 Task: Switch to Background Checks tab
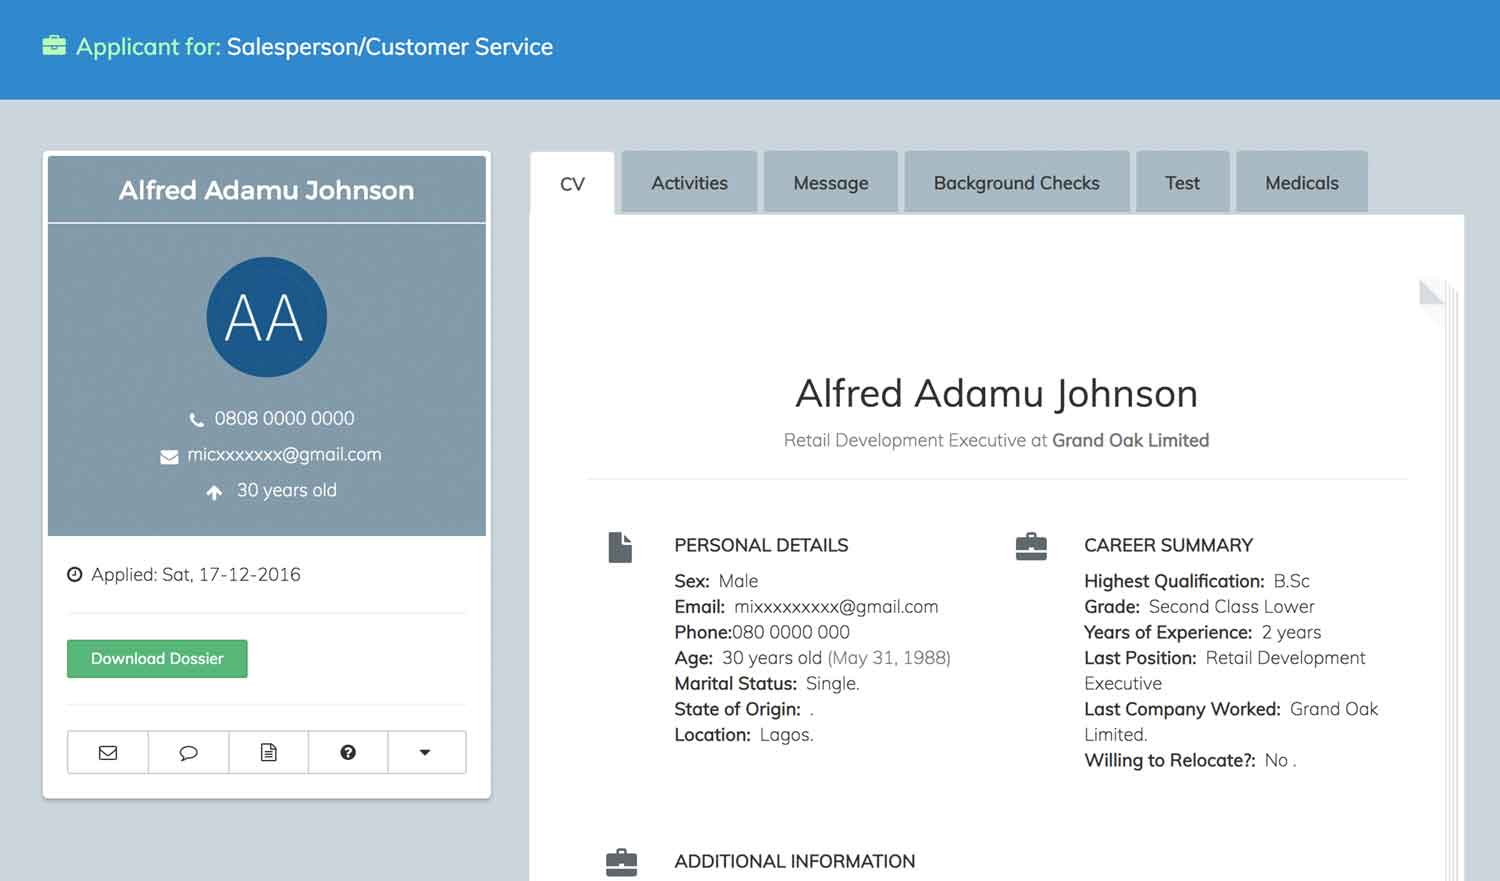click(1017, 182)
